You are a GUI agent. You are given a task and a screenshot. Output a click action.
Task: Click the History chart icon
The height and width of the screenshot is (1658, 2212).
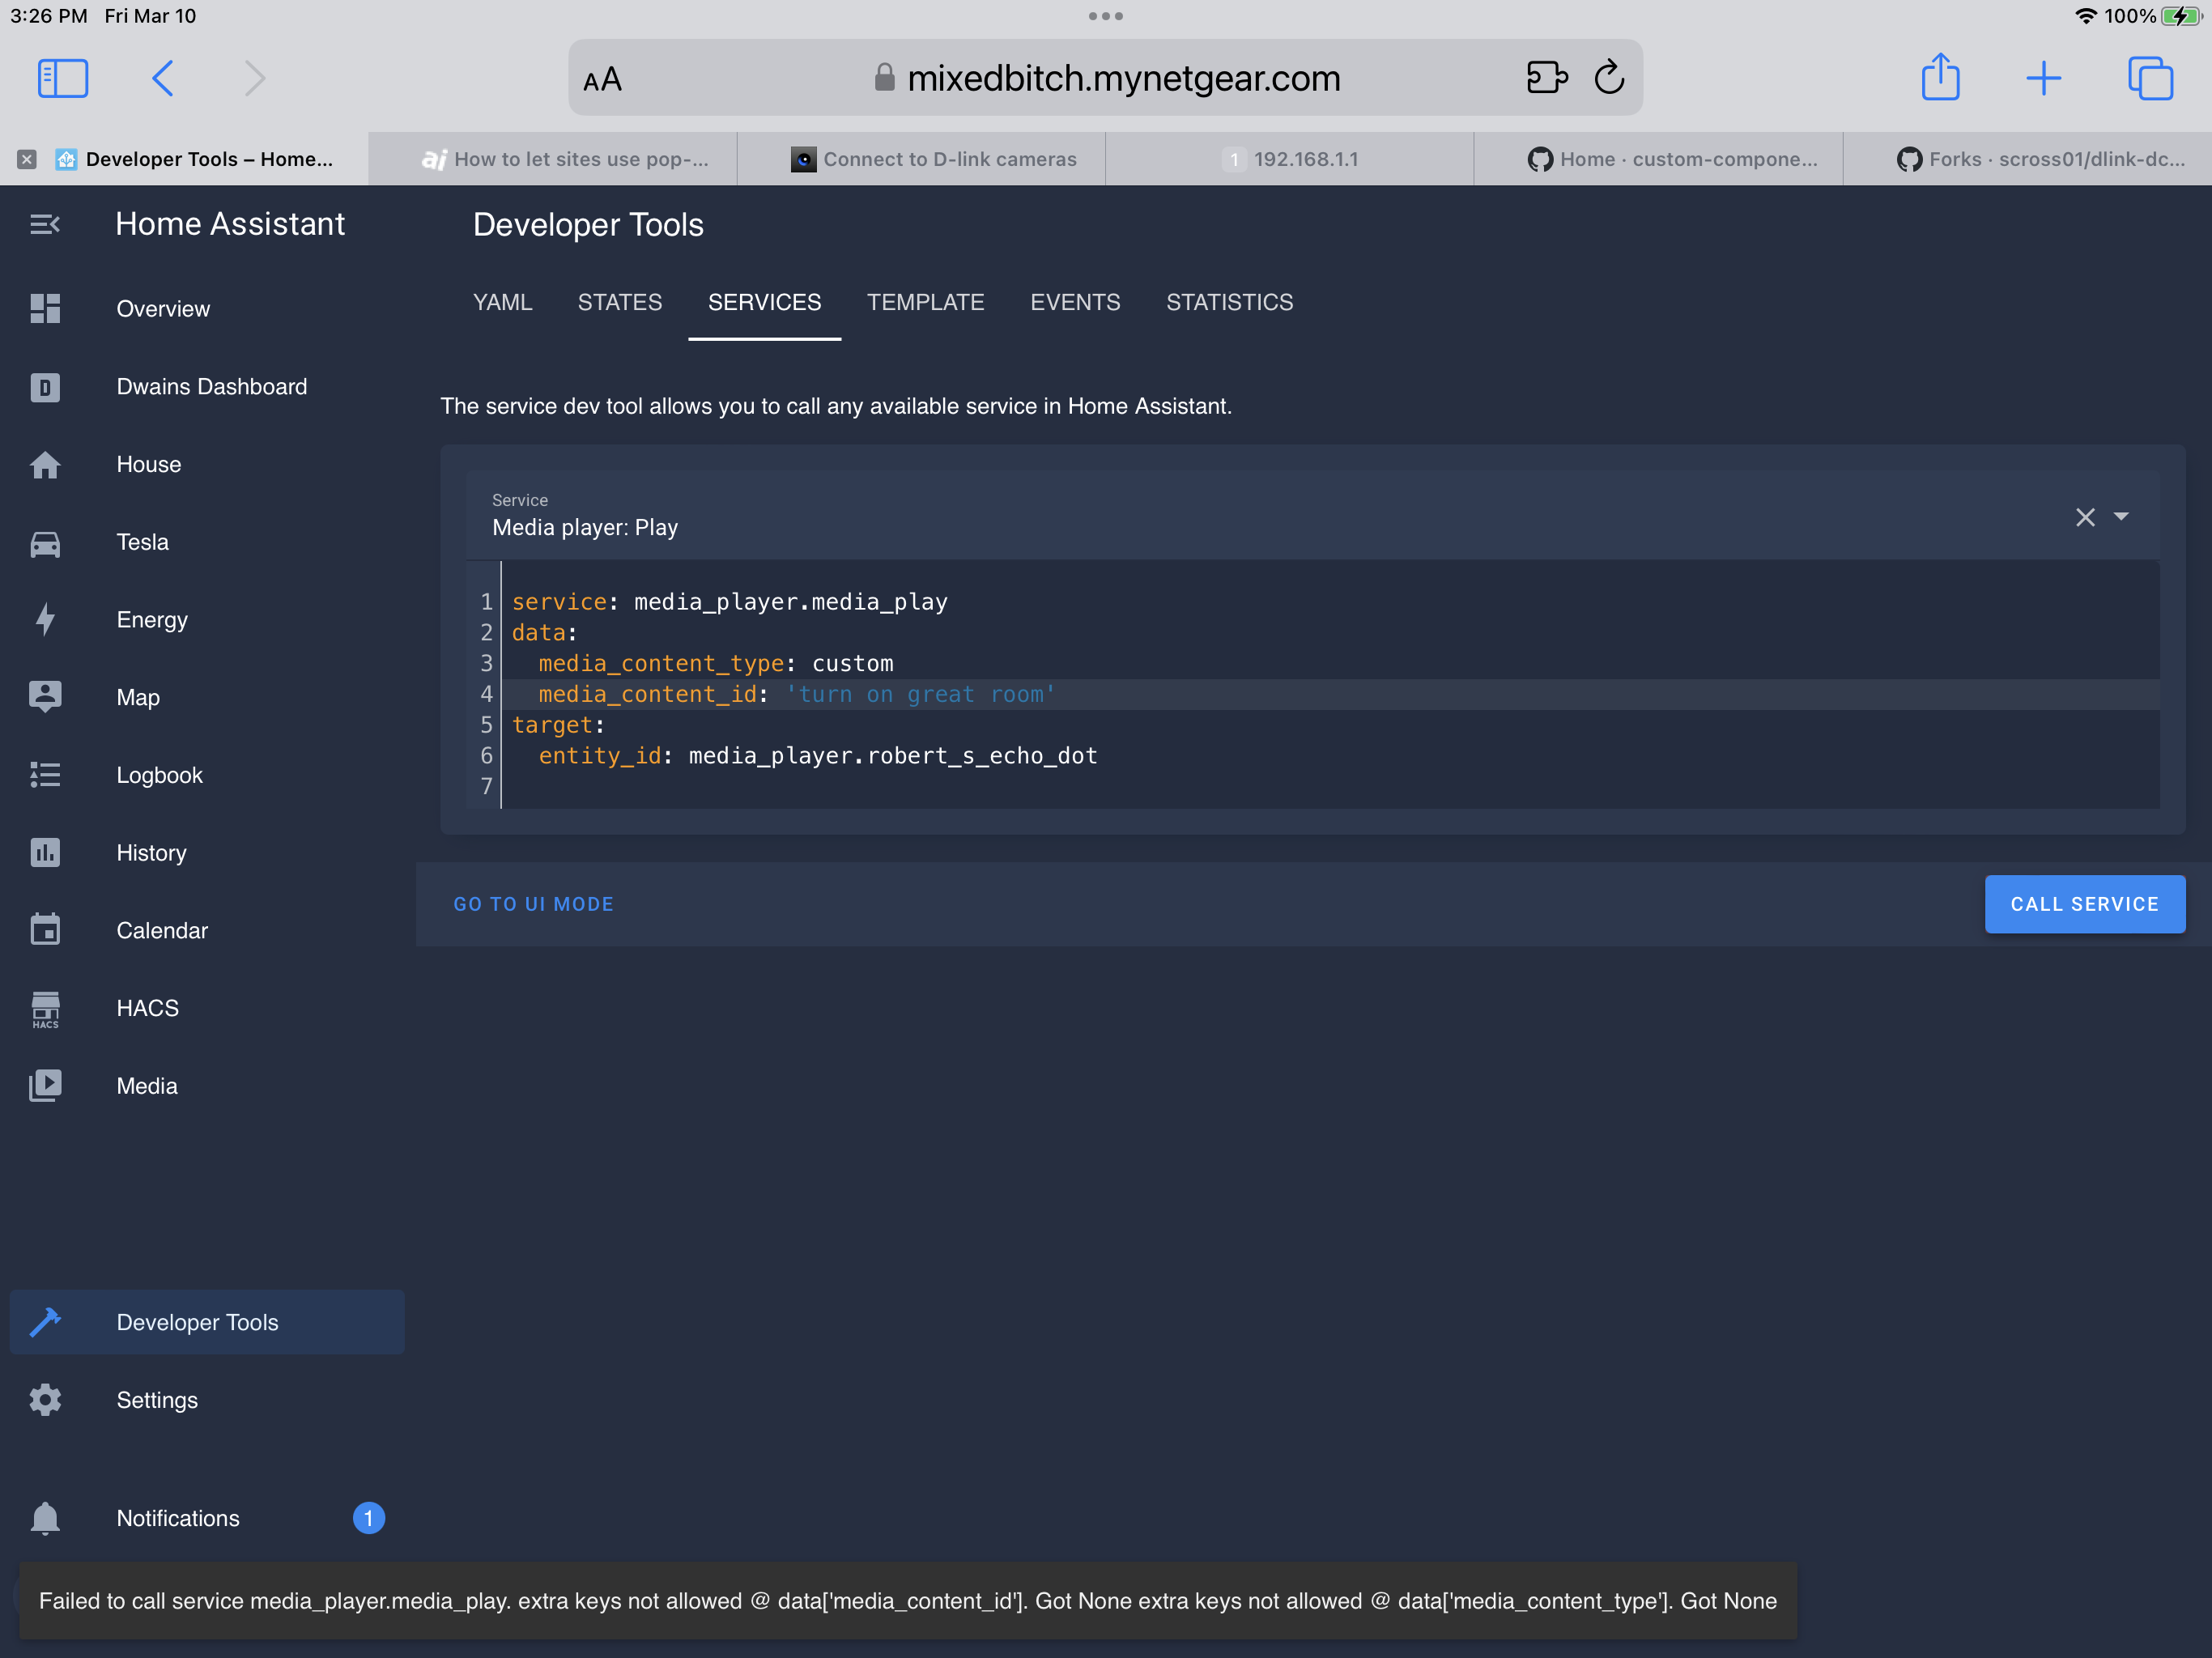pyautogui.click(x=45, y=852)
